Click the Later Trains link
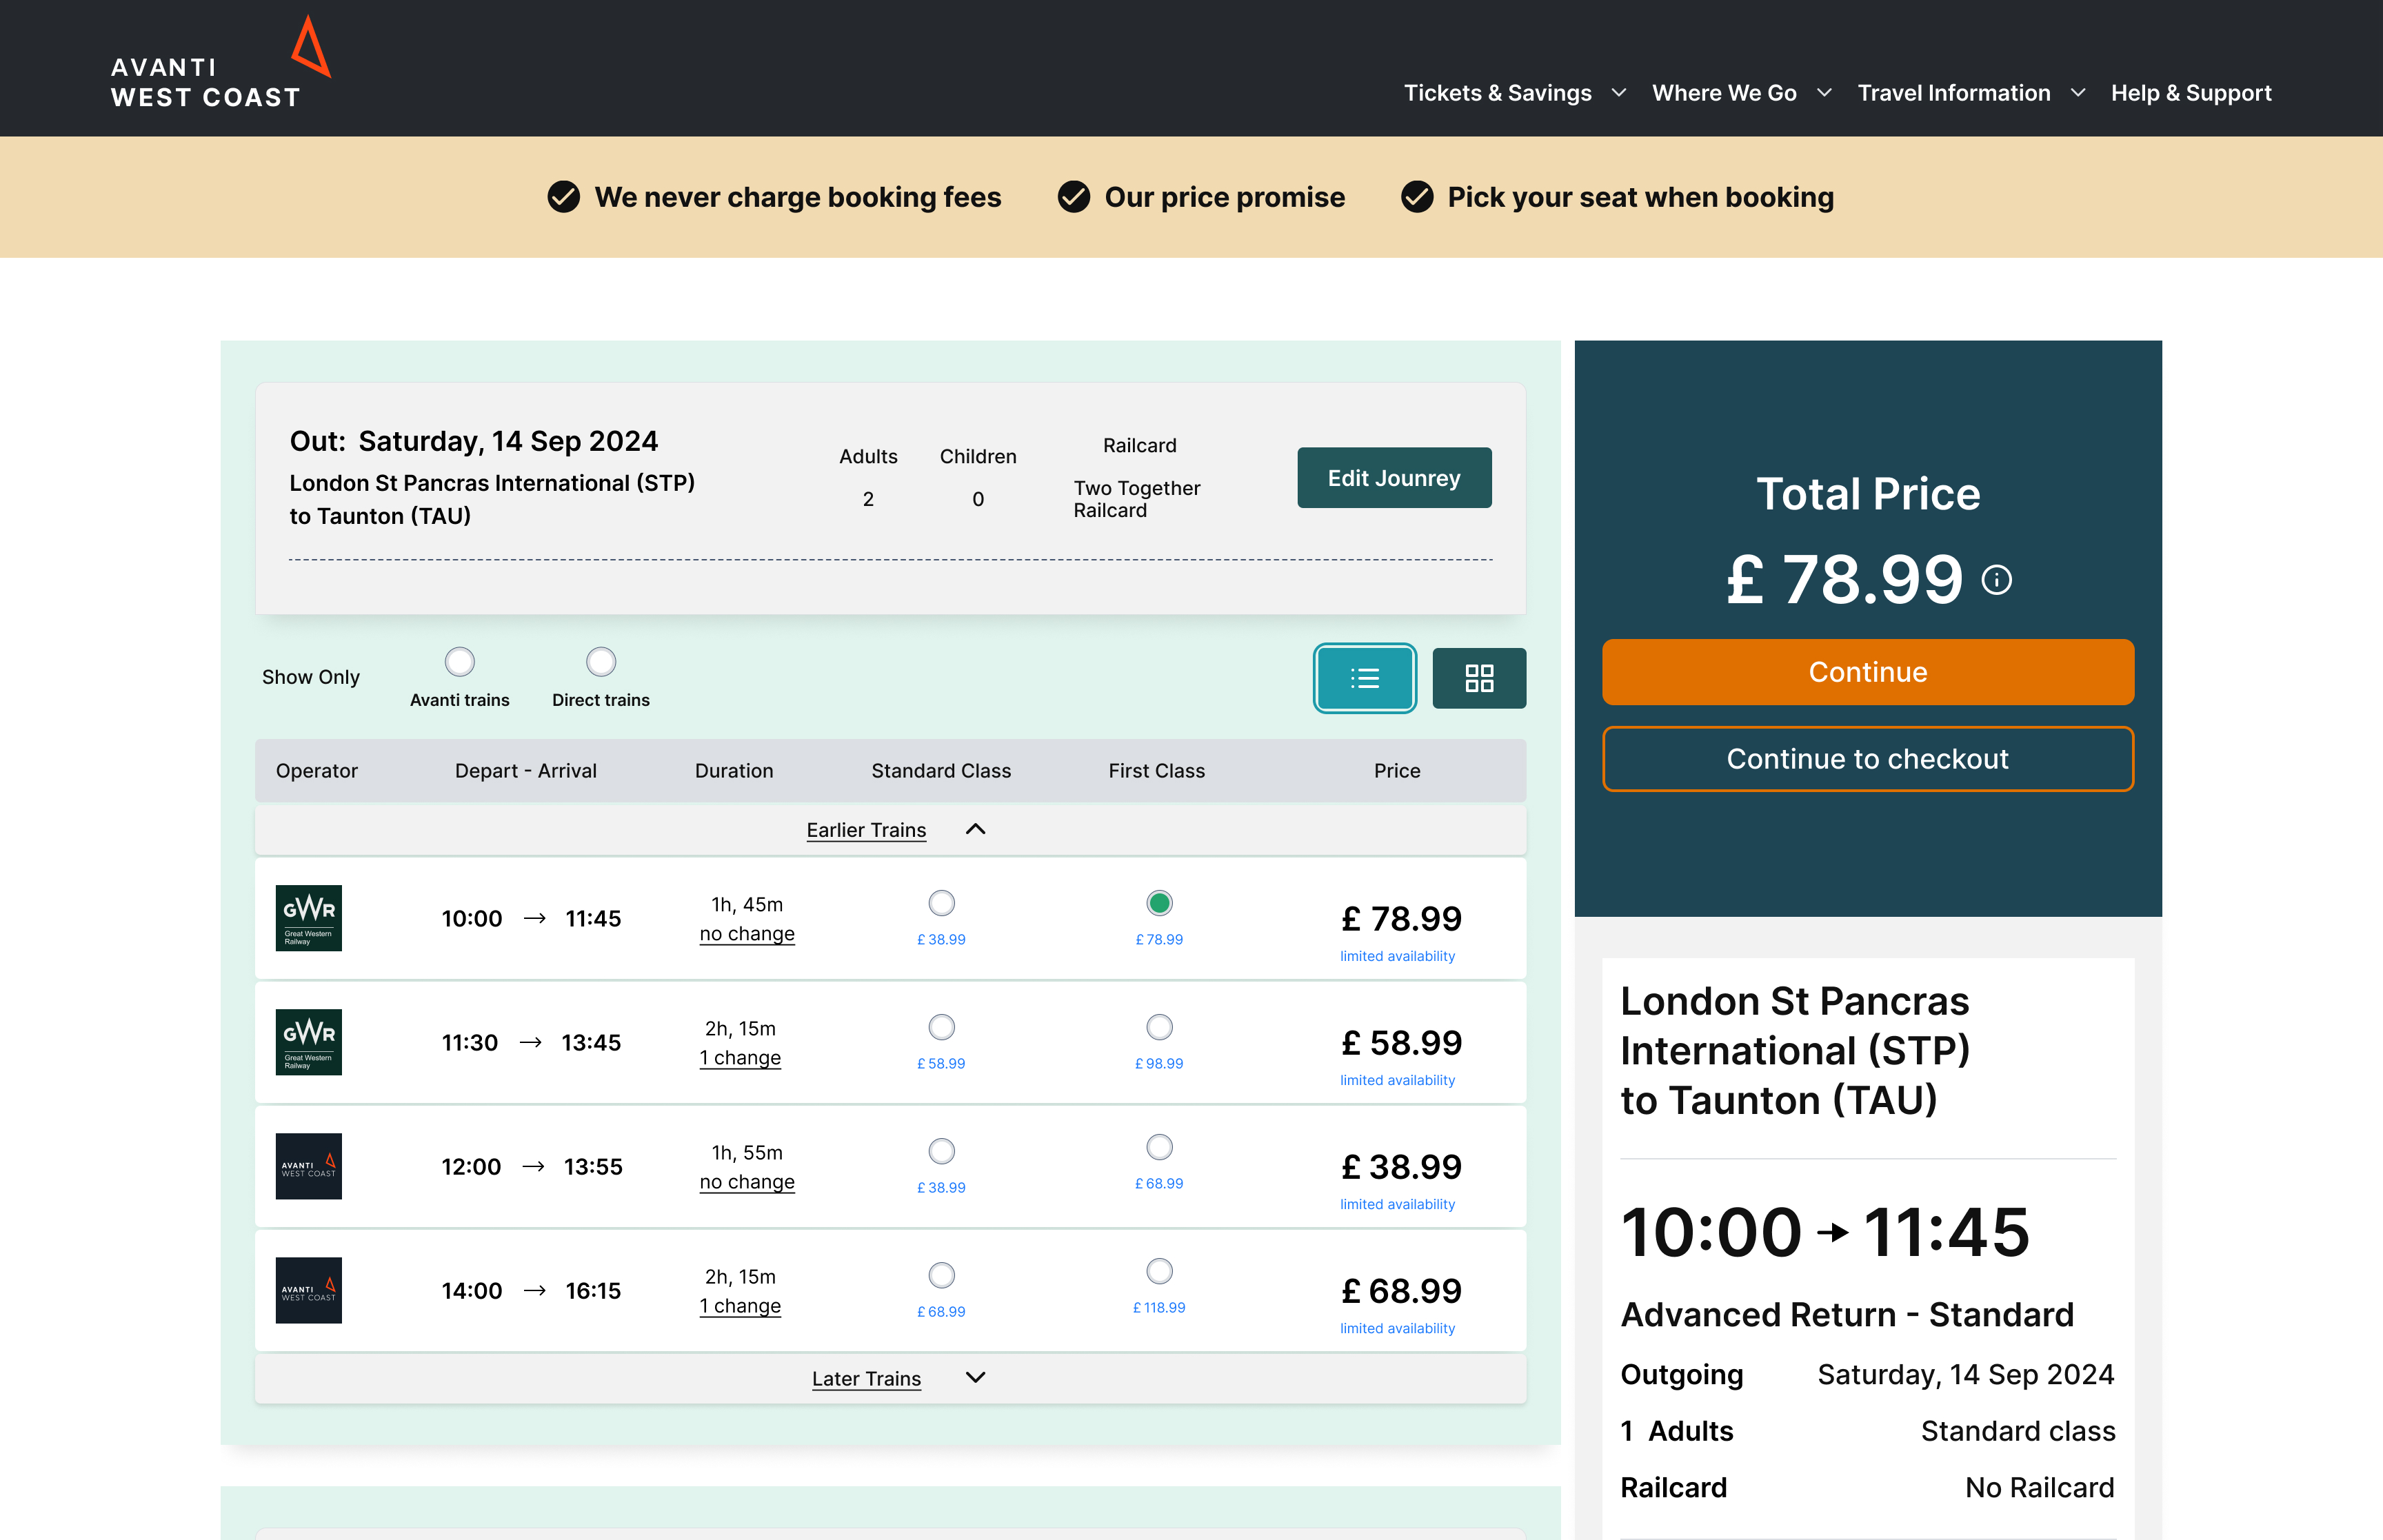Screen dimensions: 2383x1540 click(866, 1379)
